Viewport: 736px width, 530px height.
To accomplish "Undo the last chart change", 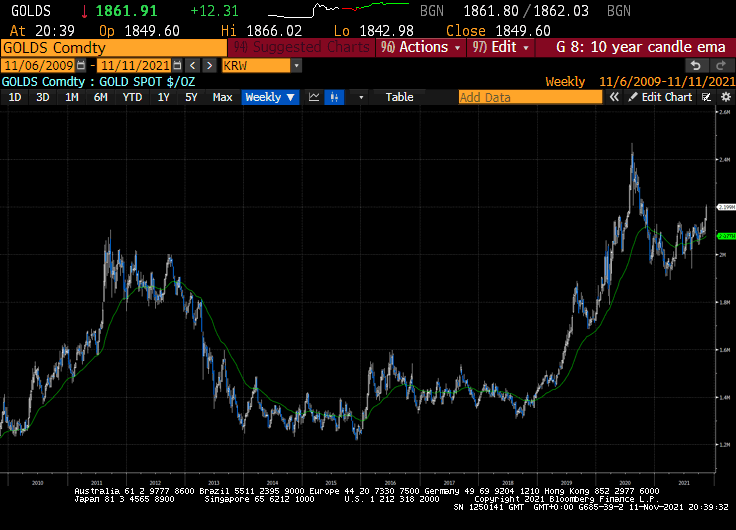I will click(x=696, y=66).
